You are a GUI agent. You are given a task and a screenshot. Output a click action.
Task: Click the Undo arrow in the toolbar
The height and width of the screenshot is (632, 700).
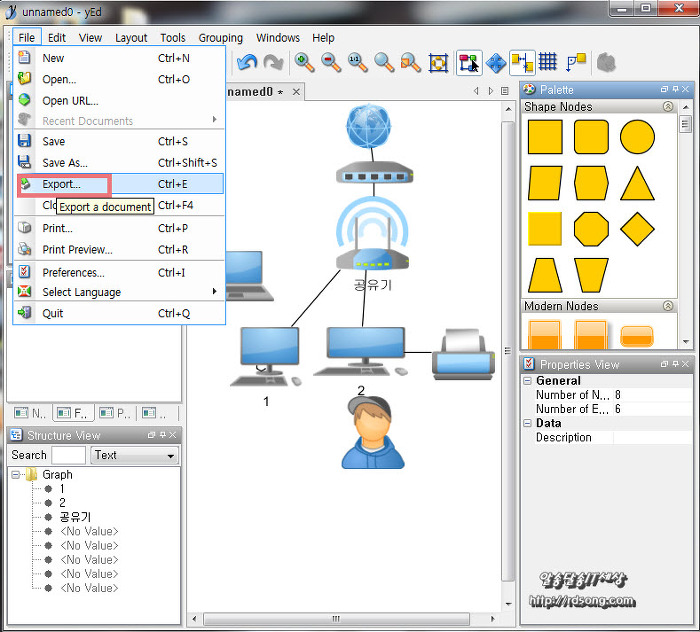pos(247,63)
